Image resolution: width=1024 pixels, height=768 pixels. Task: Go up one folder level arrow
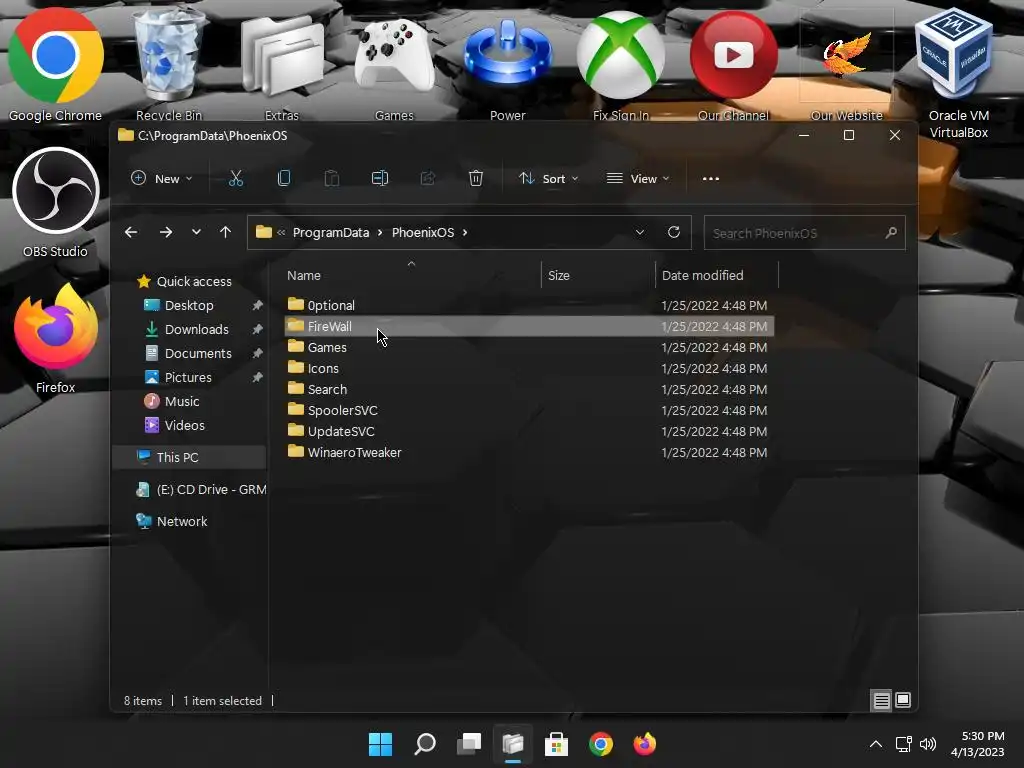pos(225,232)
